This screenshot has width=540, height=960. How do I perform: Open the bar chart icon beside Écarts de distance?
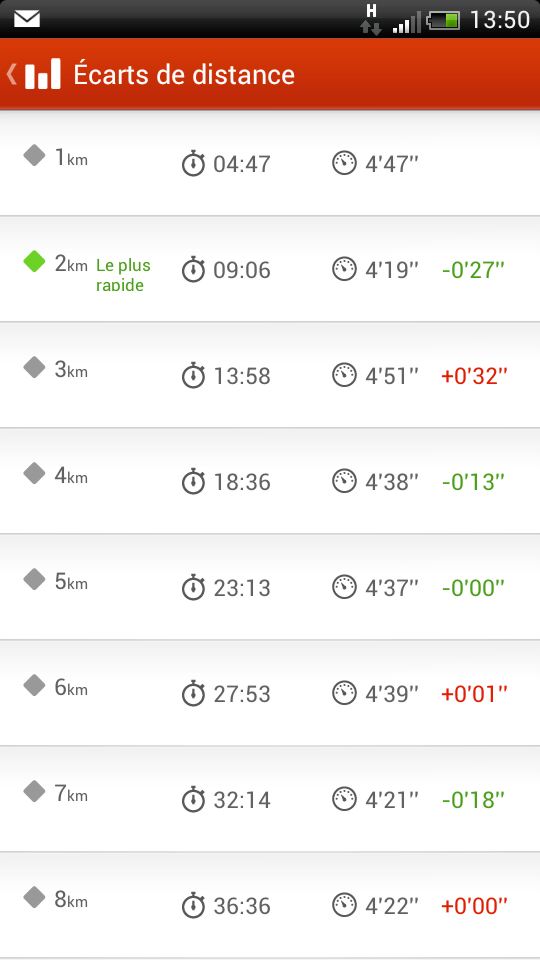(x=43, y=74)
